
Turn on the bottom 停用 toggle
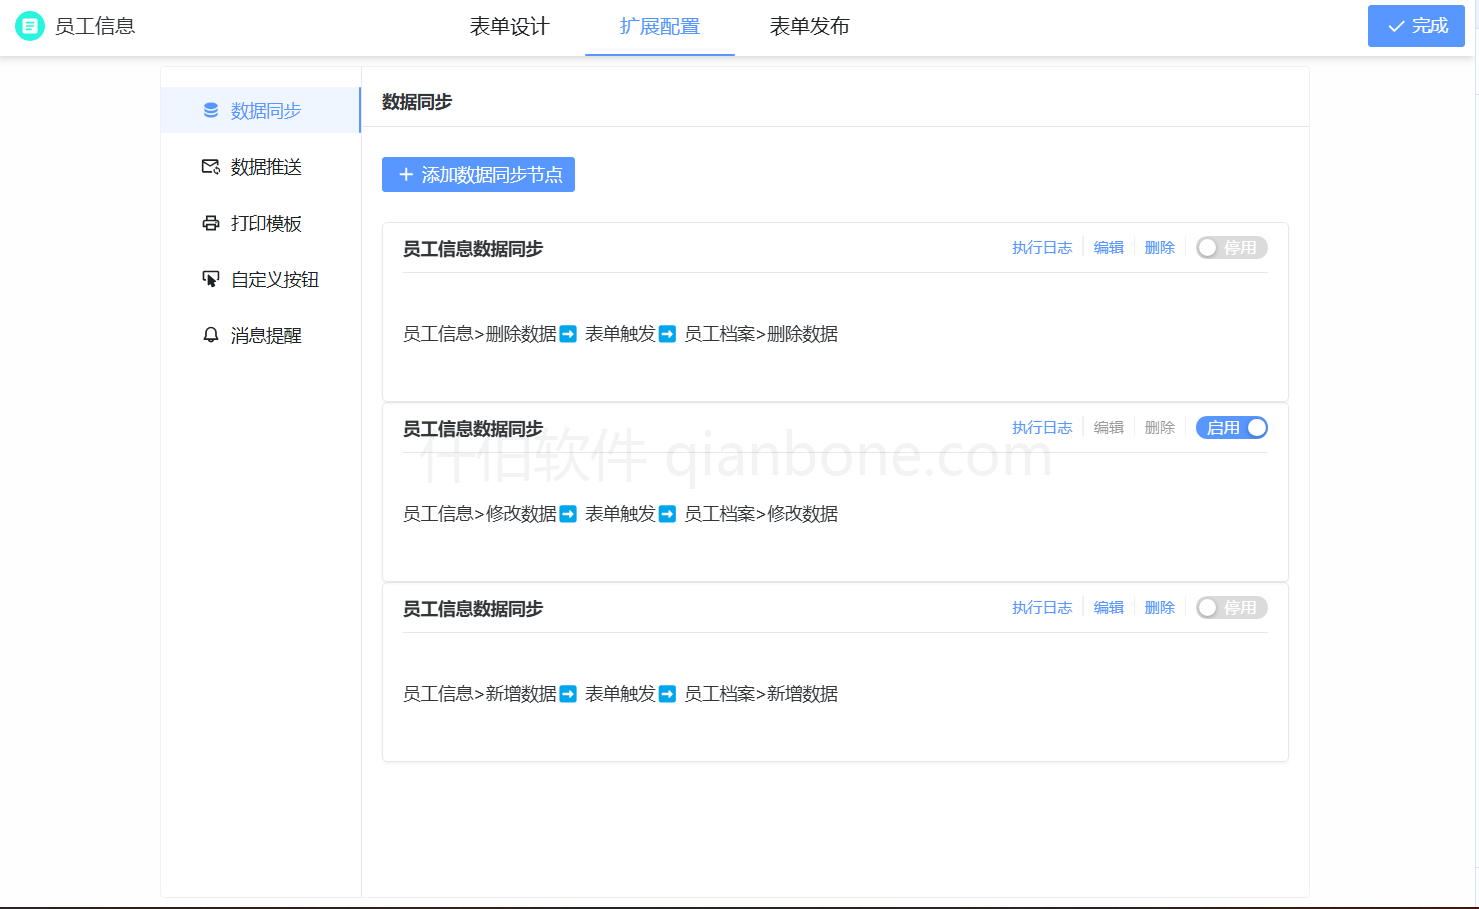(x=1231, y=607)
